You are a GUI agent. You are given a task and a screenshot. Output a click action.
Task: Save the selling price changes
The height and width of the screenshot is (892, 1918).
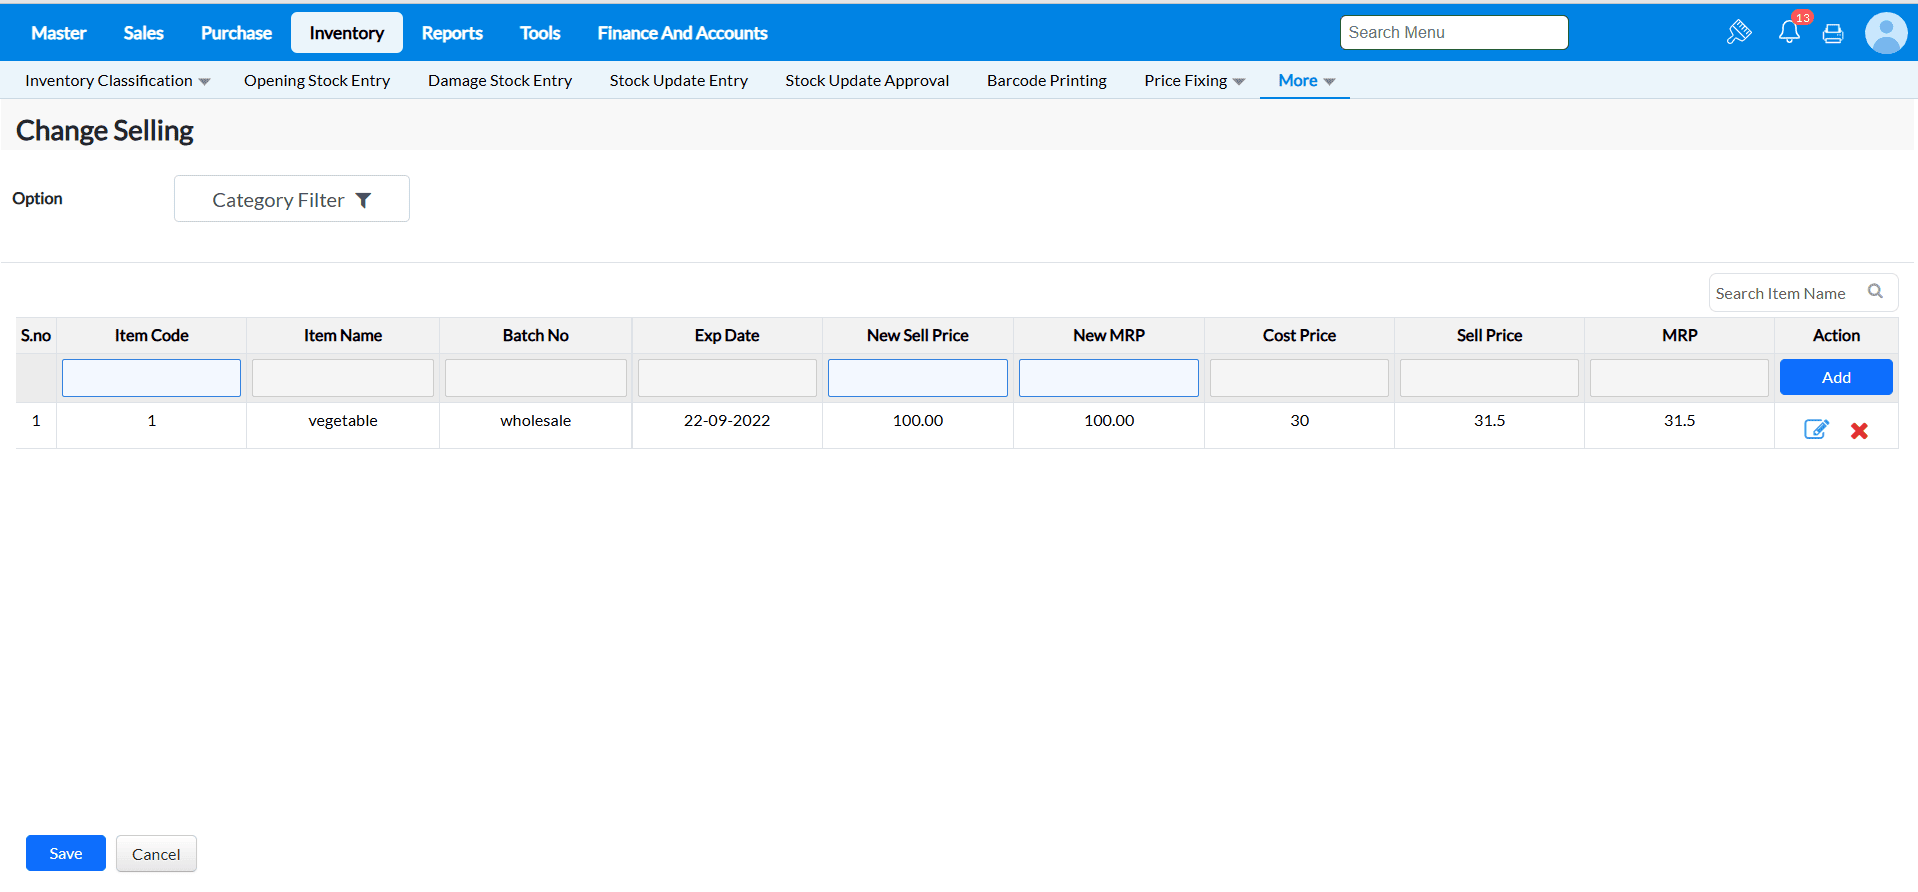(x=66, y=853)
